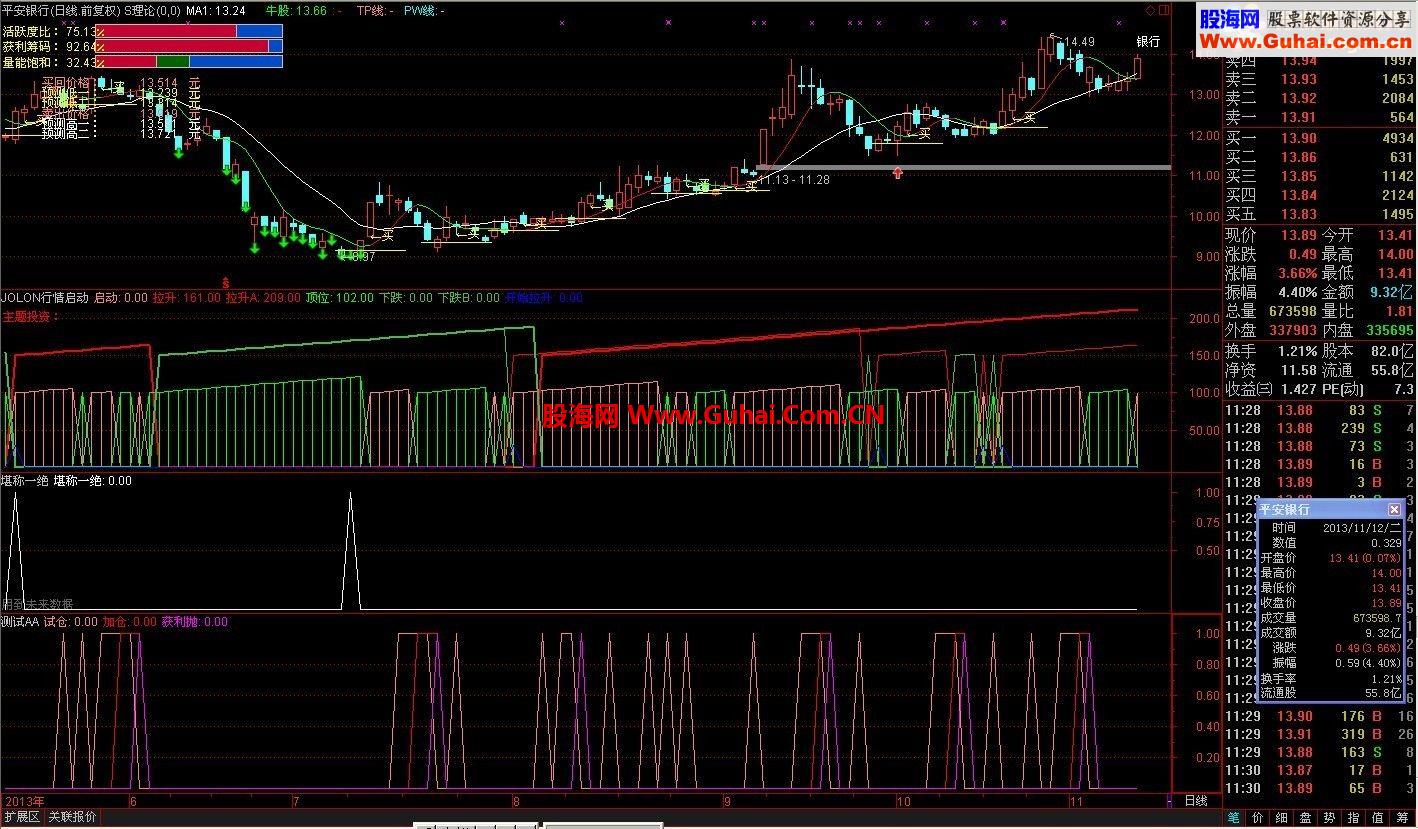Image resolution: width=1418 pixels, height=829 pixels.
Task: Click the 获利抛: 0.00 indicator label
Action: pos(195,622)
